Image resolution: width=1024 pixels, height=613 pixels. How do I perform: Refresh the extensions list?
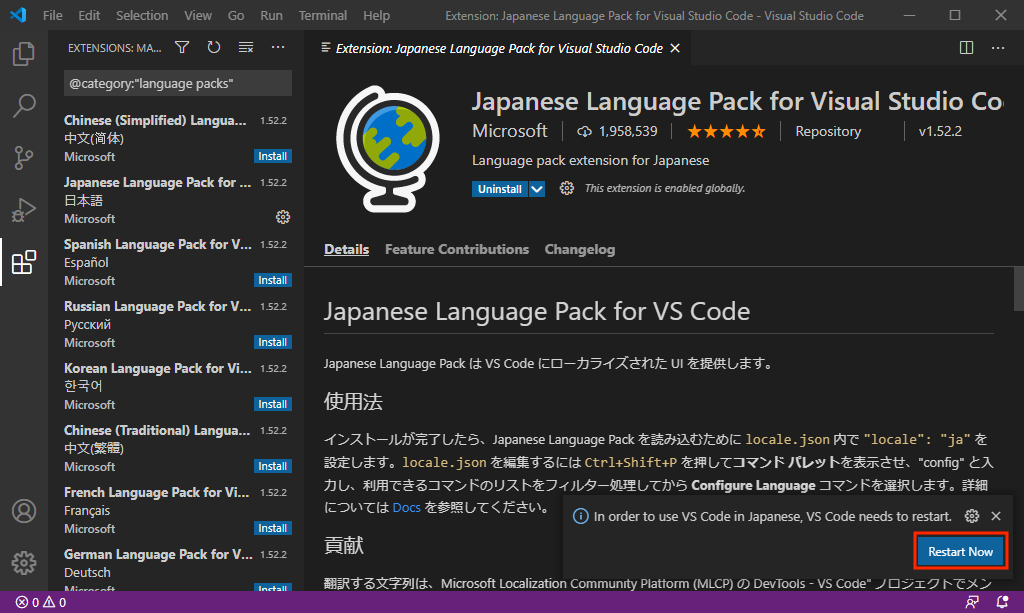click(214, 47)
